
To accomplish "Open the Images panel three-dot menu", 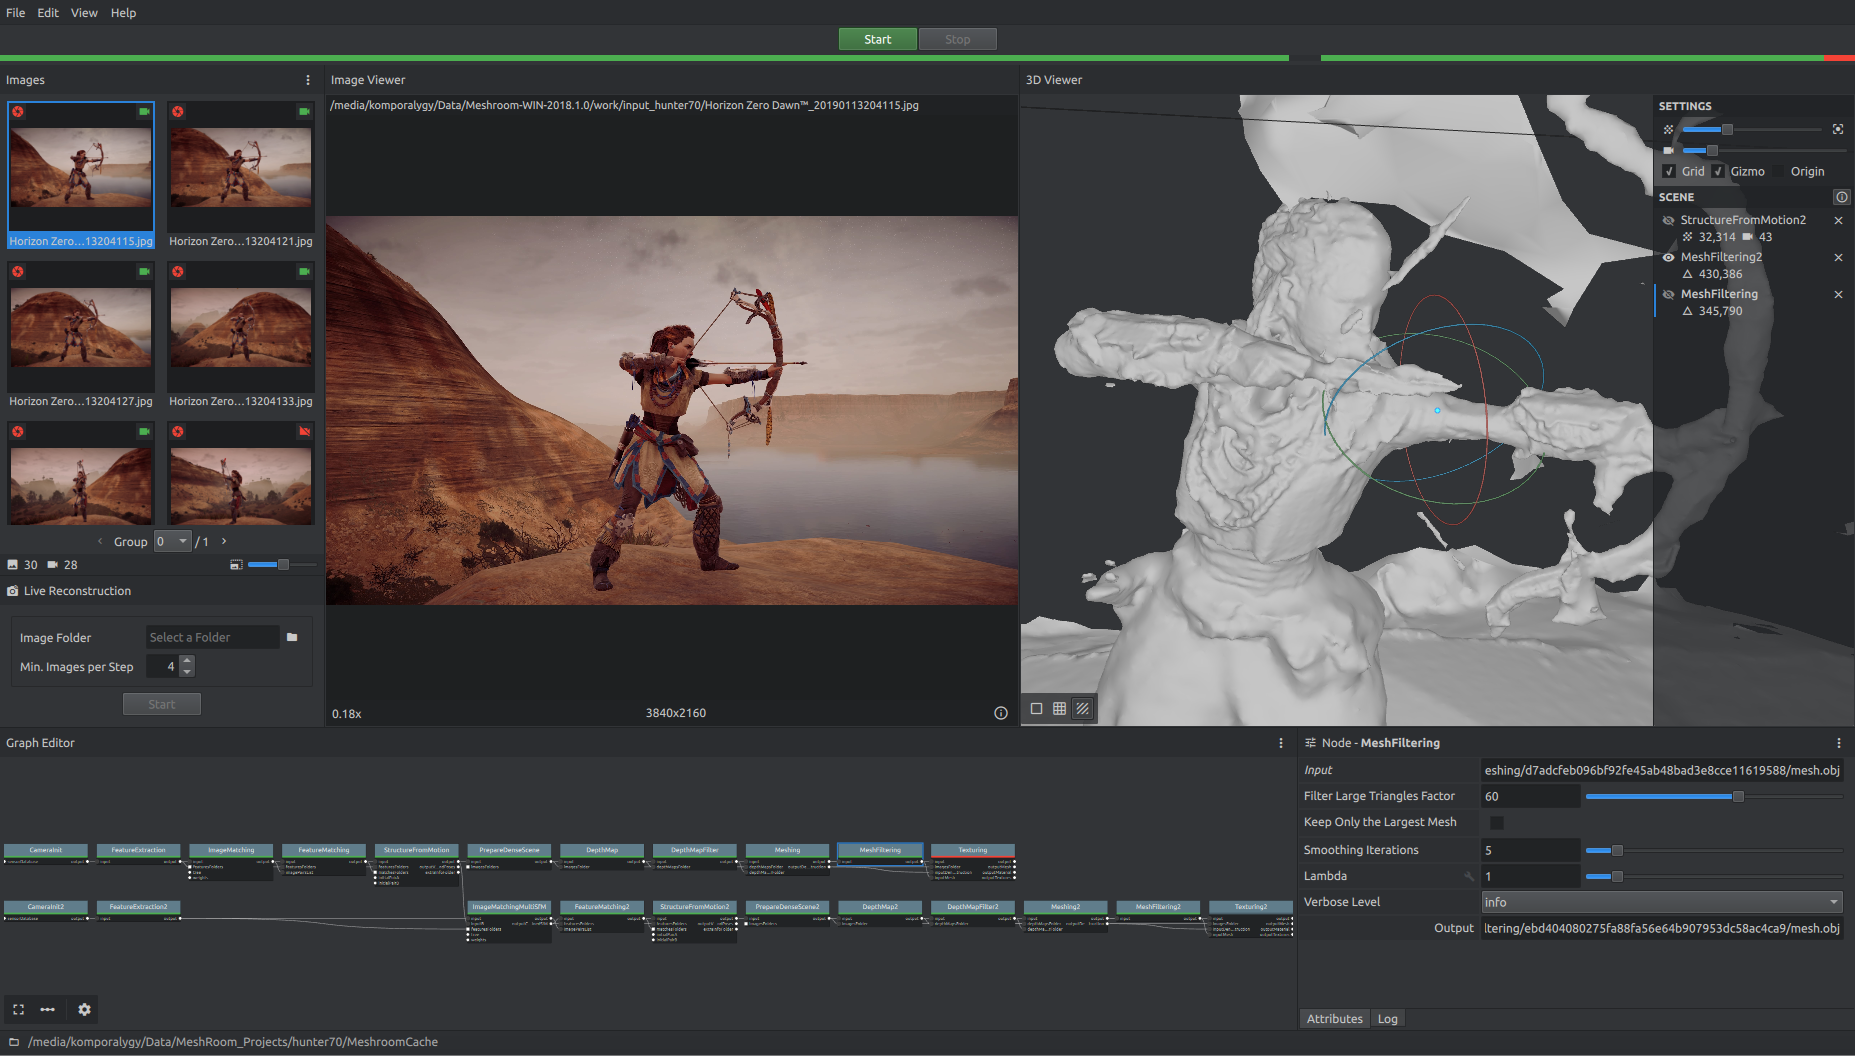I will coord(308,80).
